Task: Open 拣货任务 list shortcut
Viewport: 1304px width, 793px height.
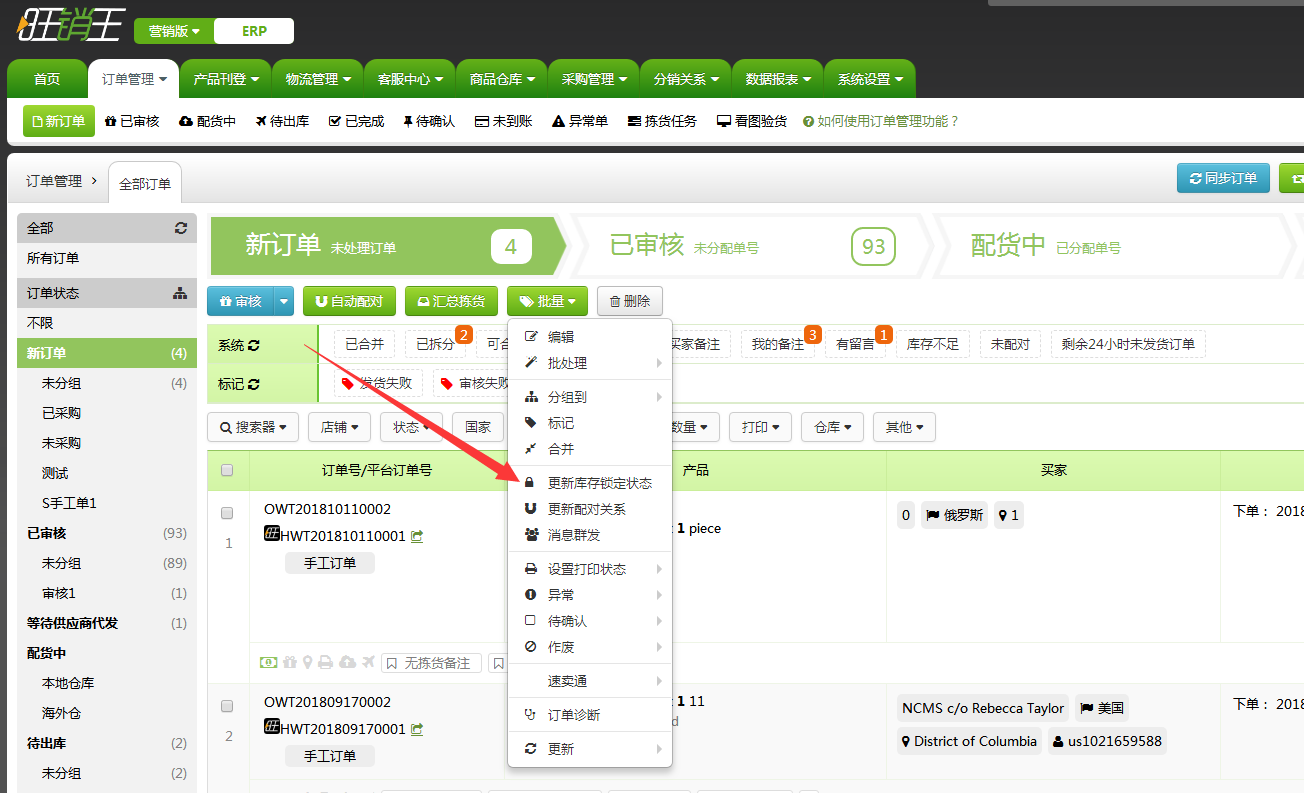Action: [662, 121]
